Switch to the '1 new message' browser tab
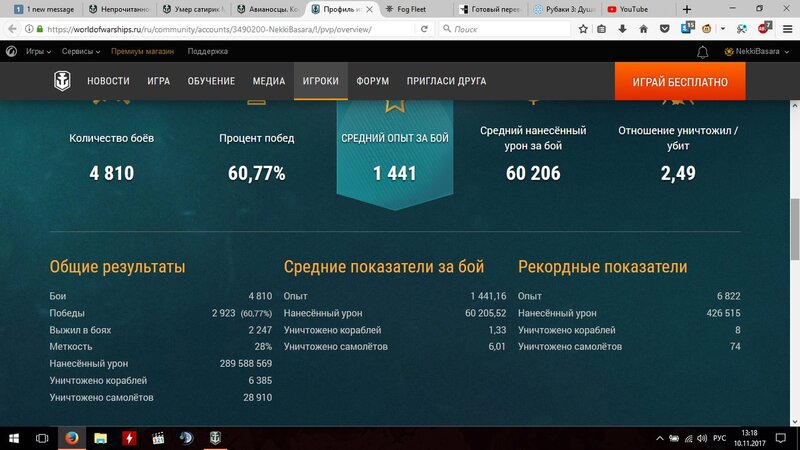The image size is (800, 450). pos(44,9)
